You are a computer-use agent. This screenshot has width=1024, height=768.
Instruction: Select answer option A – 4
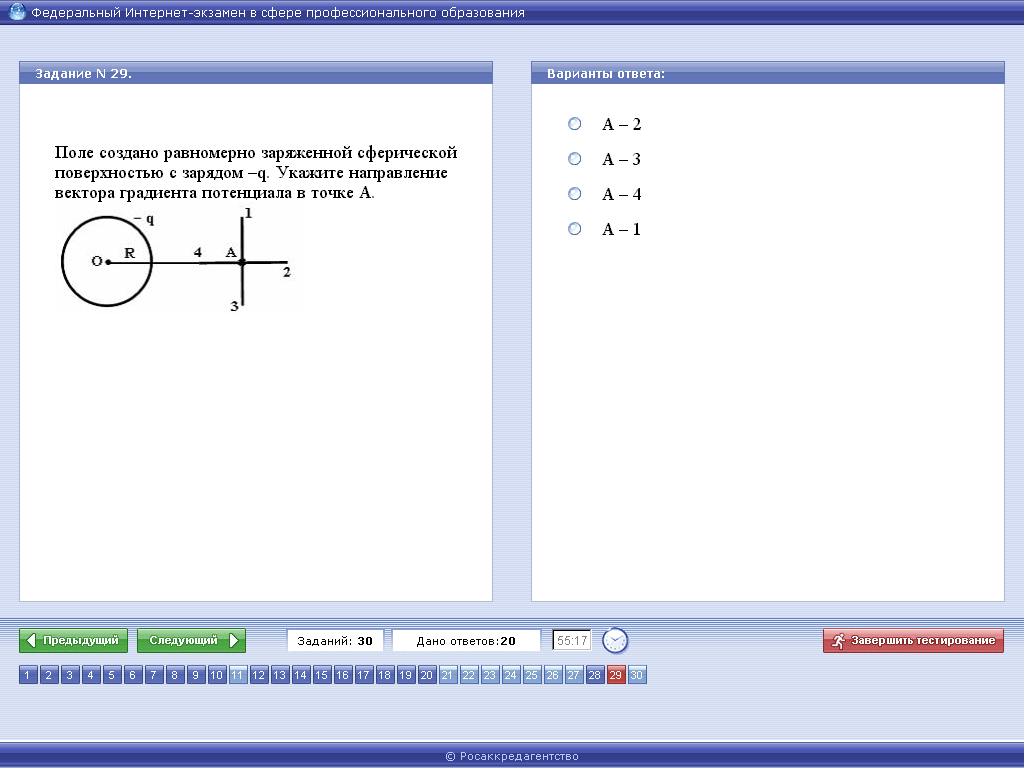(x=574, y=193)
